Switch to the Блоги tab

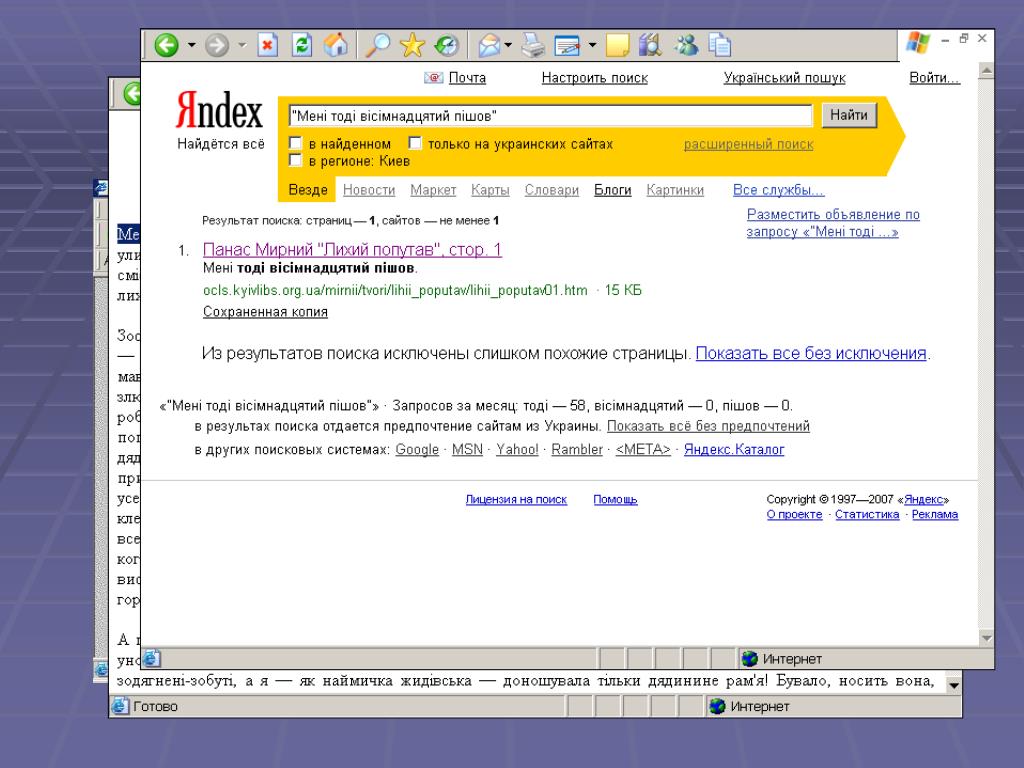click(613, 190)
